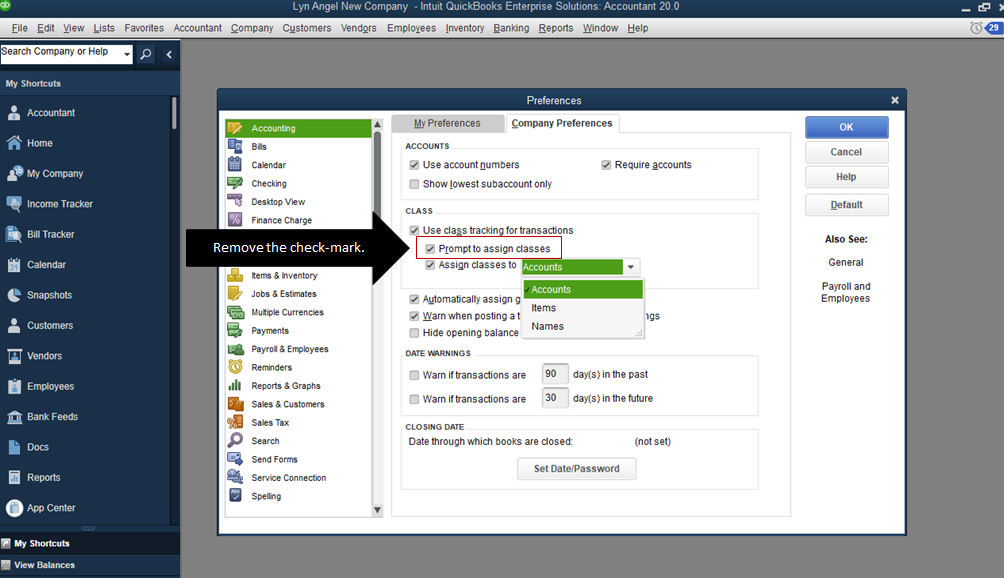Click Set Date/Password button

pos(577,469)
